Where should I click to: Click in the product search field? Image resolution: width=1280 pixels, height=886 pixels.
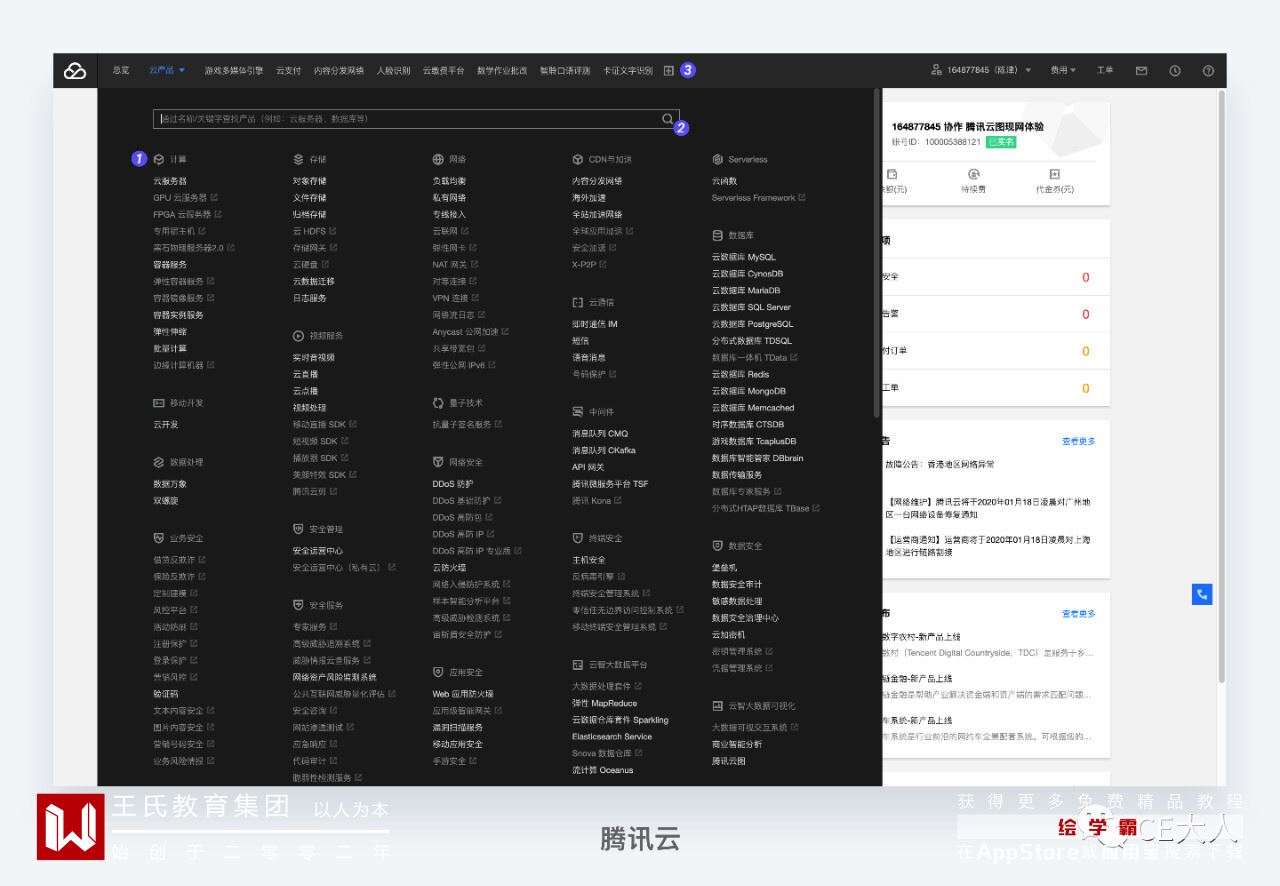click(416, 119)
